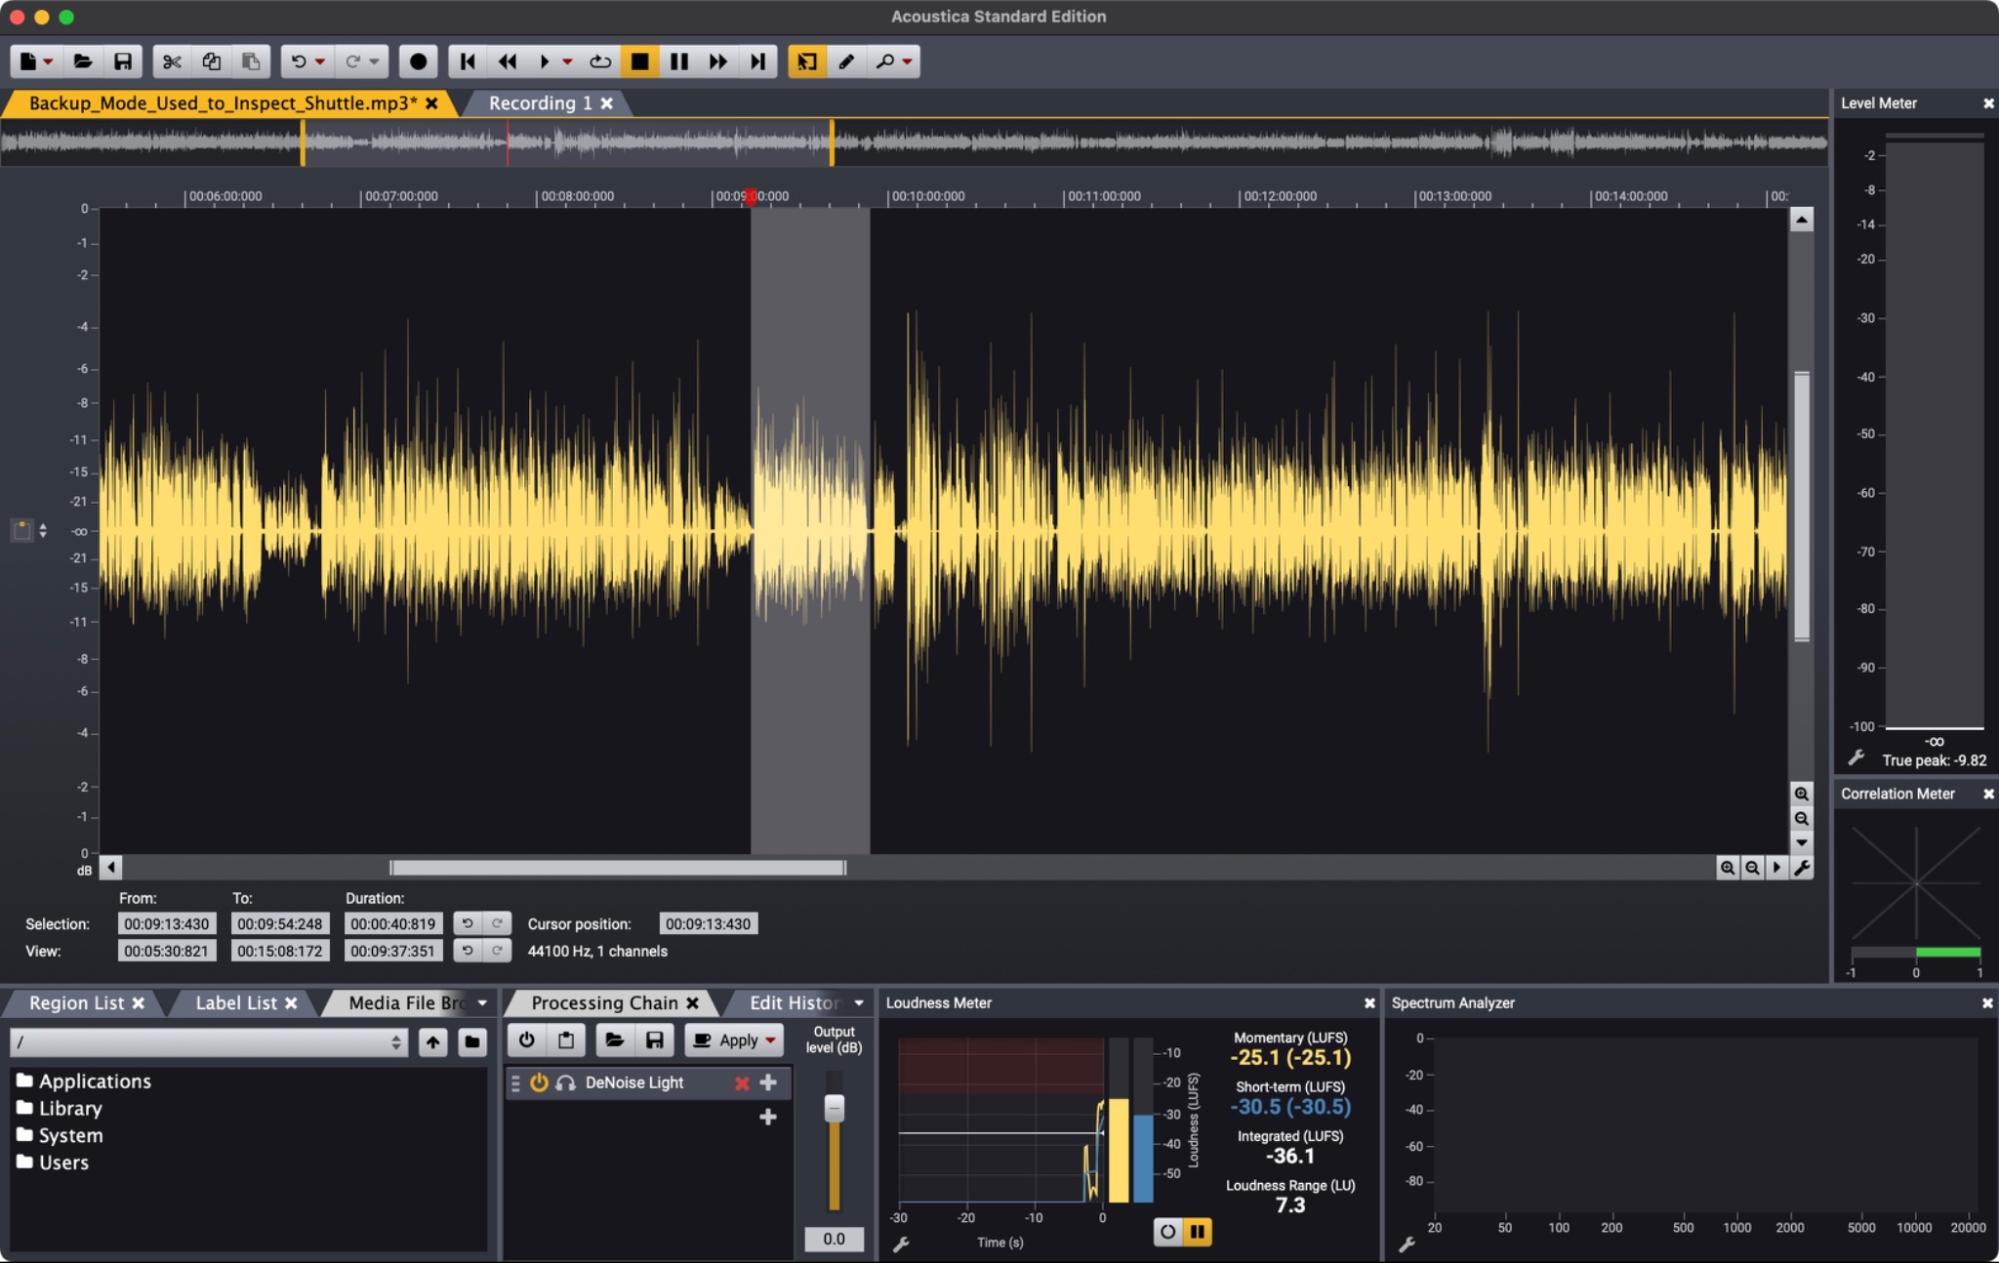Screen dimensions: 1999x1263
Task: Switch to the Recording 1 tab
Action: click(x=540, y=102)
